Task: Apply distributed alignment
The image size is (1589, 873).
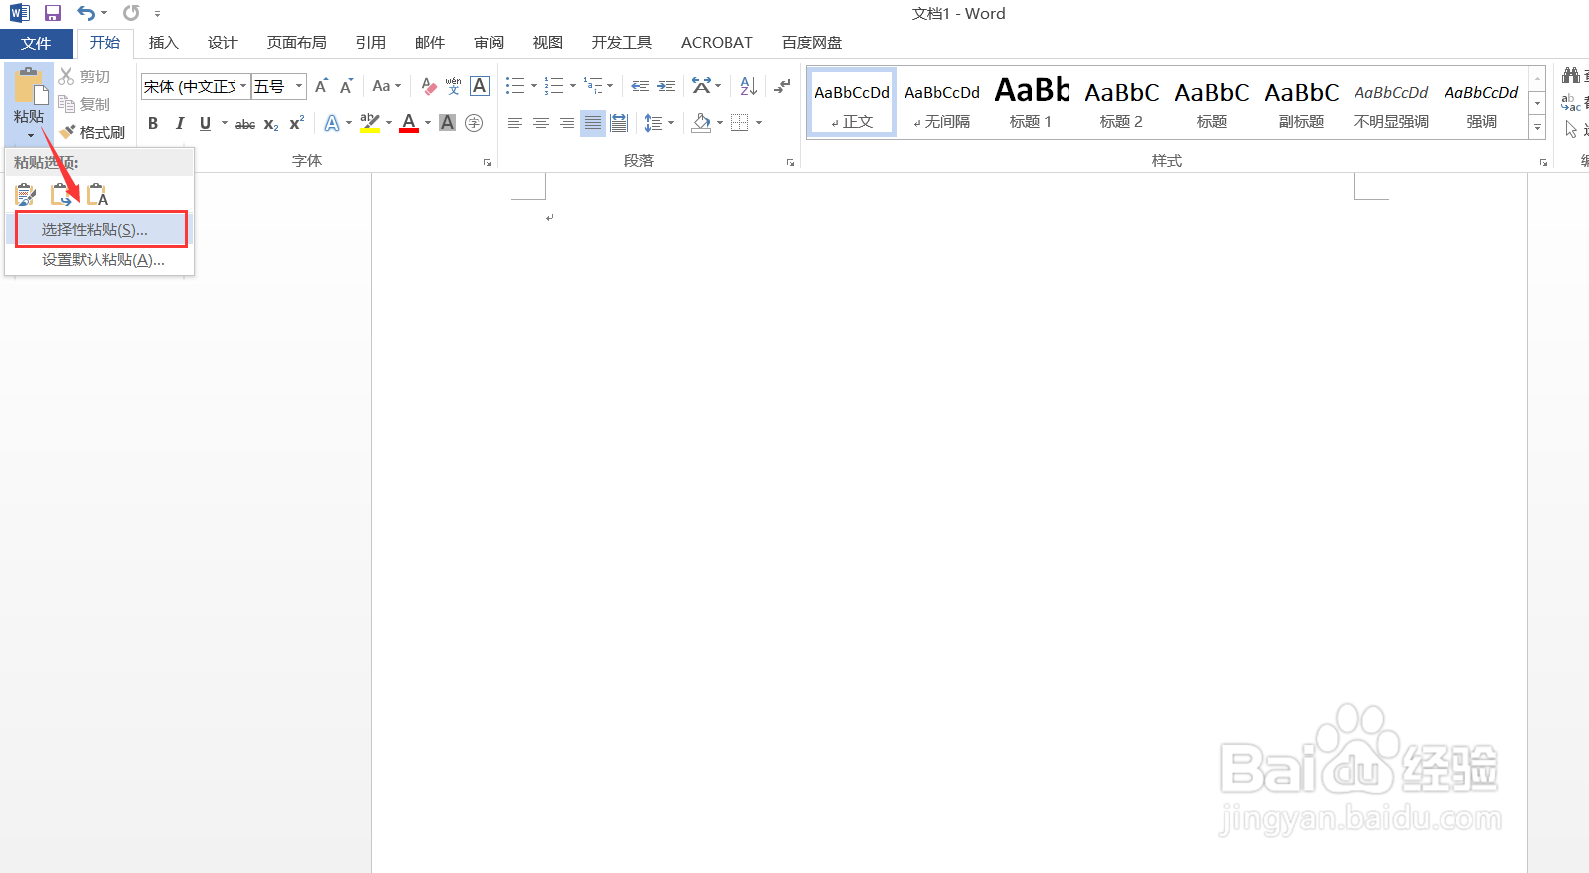Action: (x=619, y=123)
